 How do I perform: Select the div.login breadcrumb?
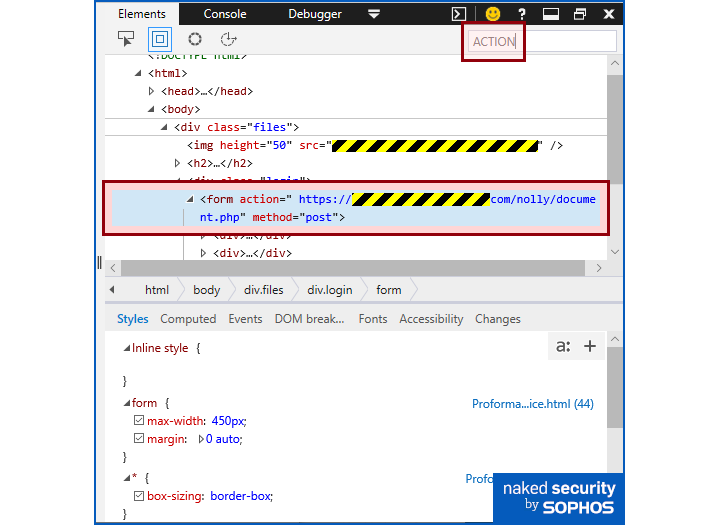[x=330, y=290]
